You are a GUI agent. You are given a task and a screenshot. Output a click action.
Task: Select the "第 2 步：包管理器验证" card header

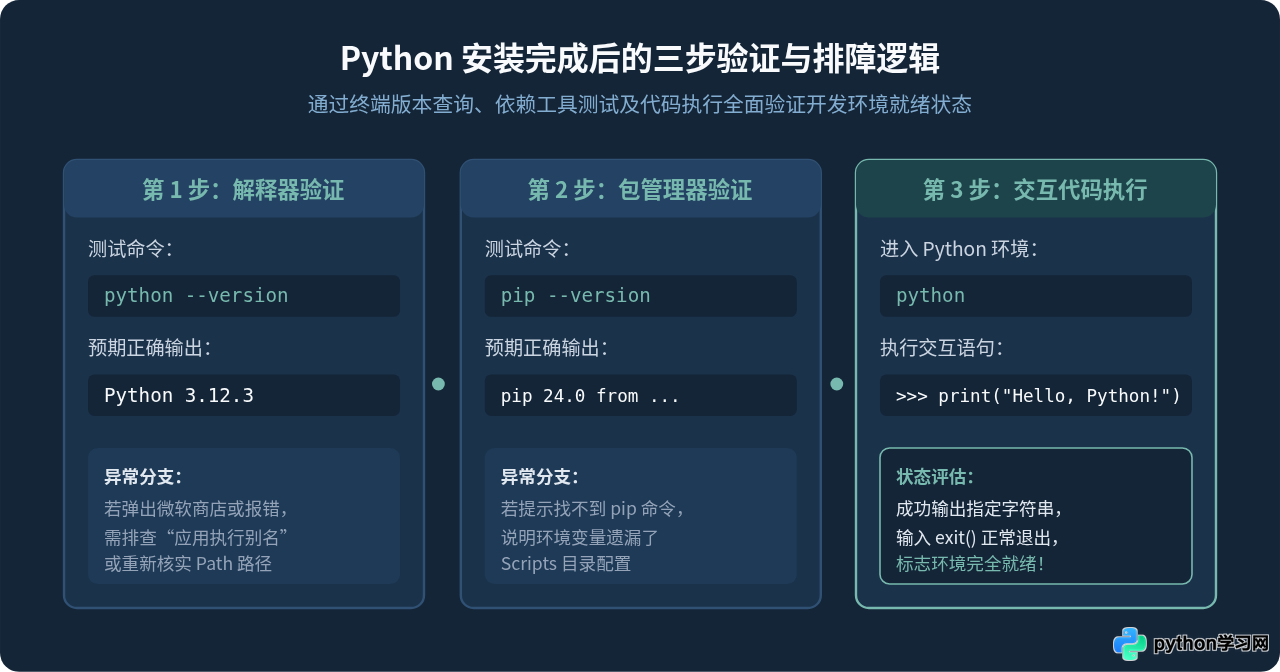tap(640, 189)
